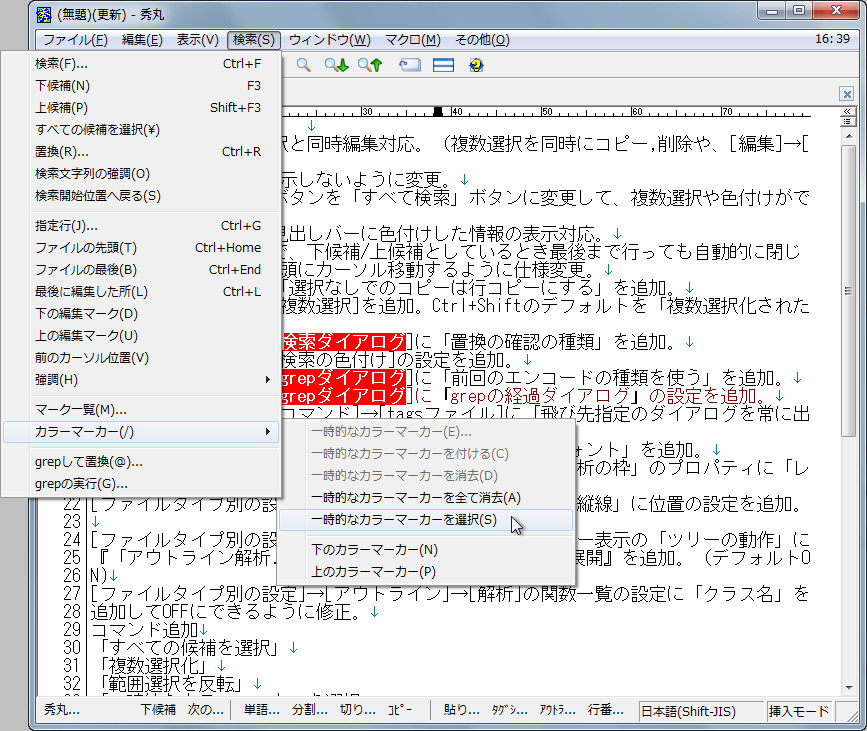Viewport: 867px width, 731px height.
Task: Click 分割... in the function key bar
Action: click(x=310, y=710)
